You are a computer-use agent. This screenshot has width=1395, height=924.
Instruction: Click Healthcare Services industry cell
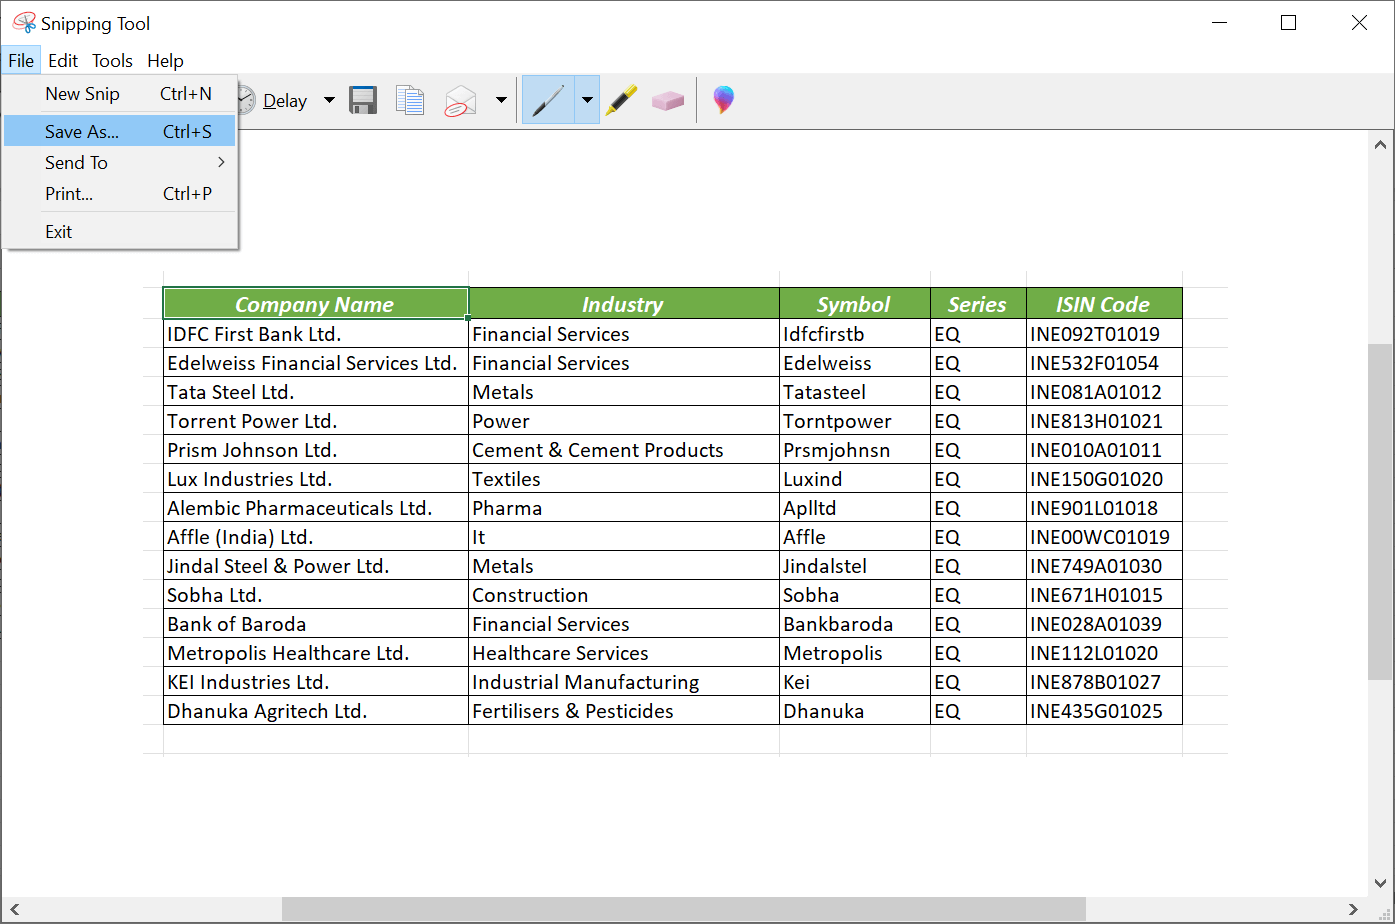tap(623, 653)
